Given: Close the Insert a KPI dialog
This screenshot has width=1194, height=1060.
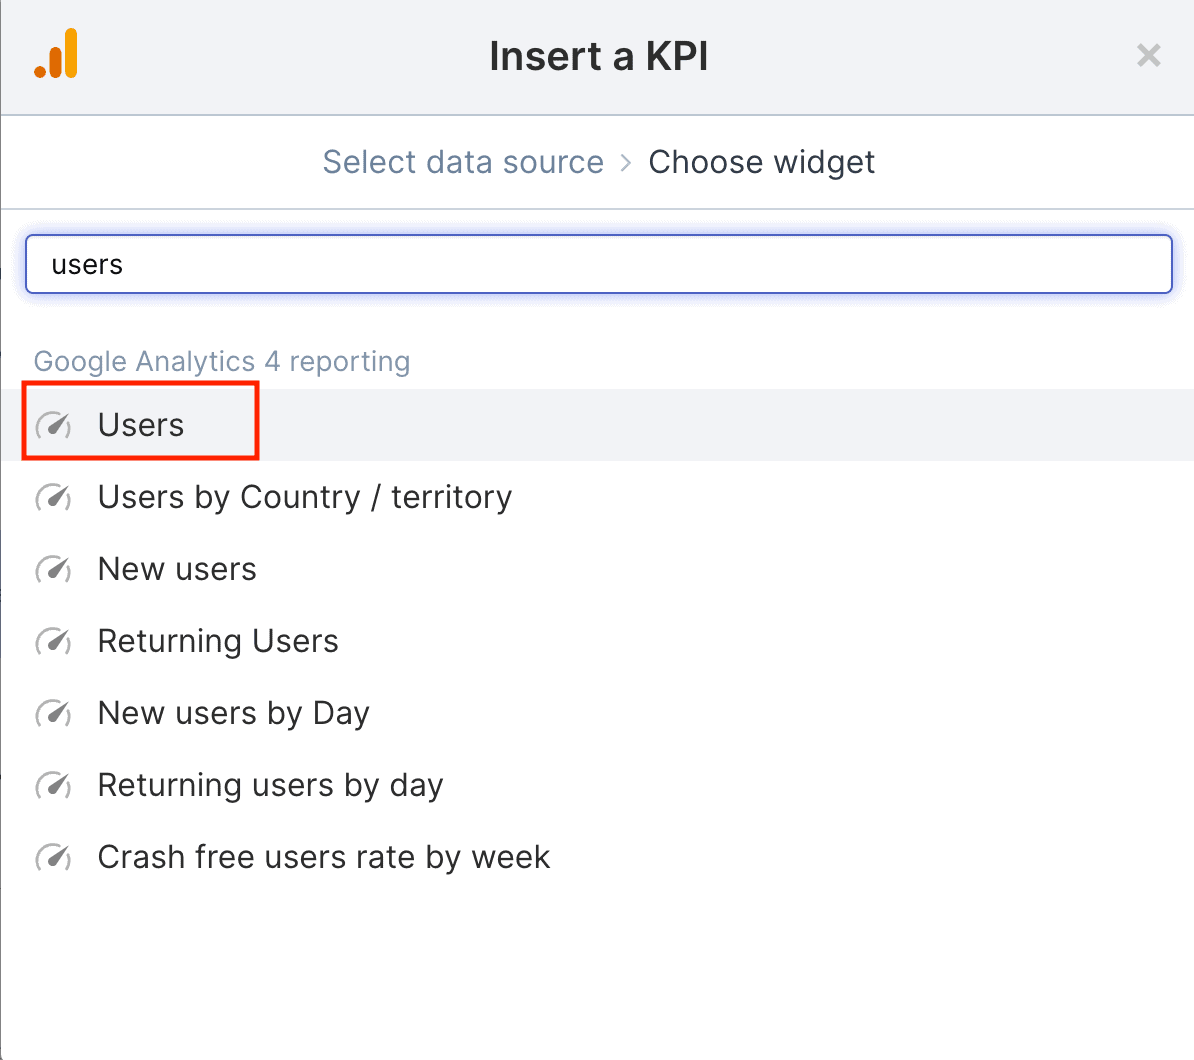Looking at the screenshot, I should [x=1148, y=56].
